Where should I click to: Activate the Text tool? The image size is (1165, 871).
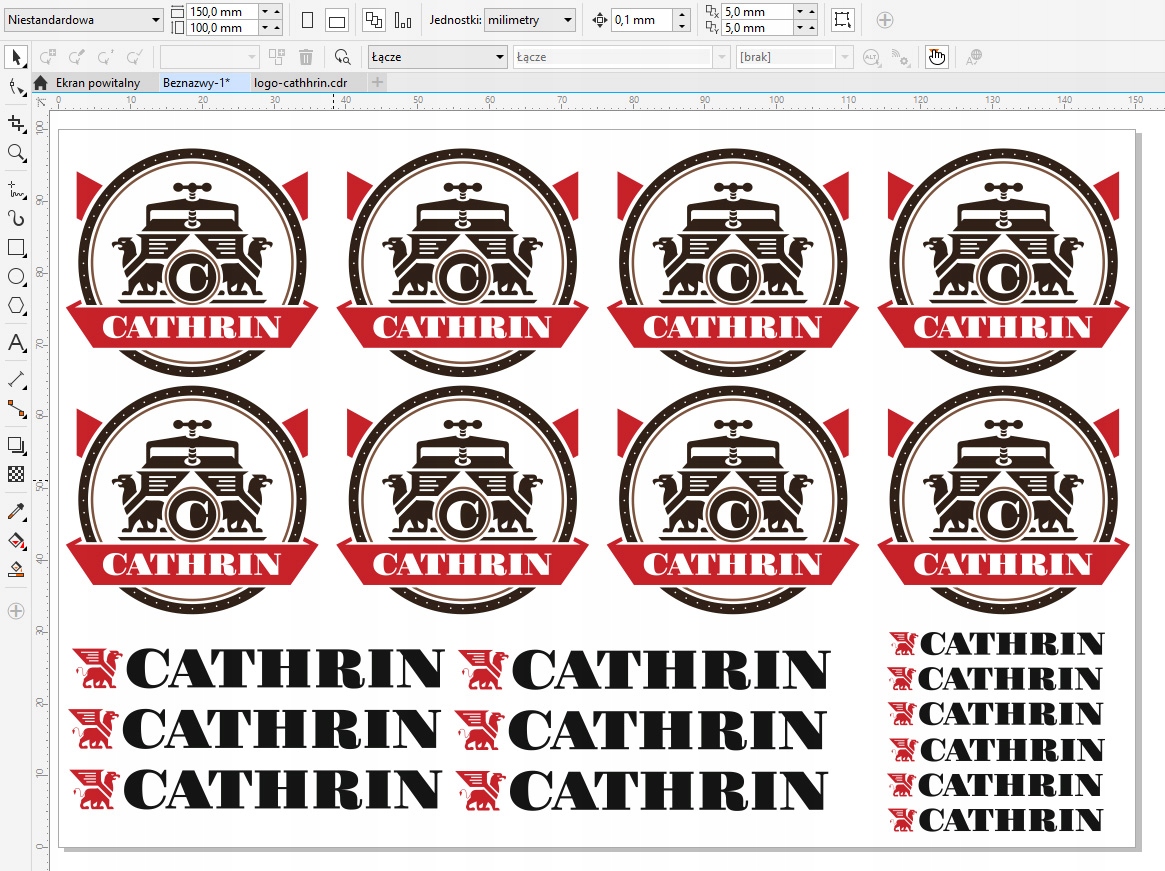15,344
